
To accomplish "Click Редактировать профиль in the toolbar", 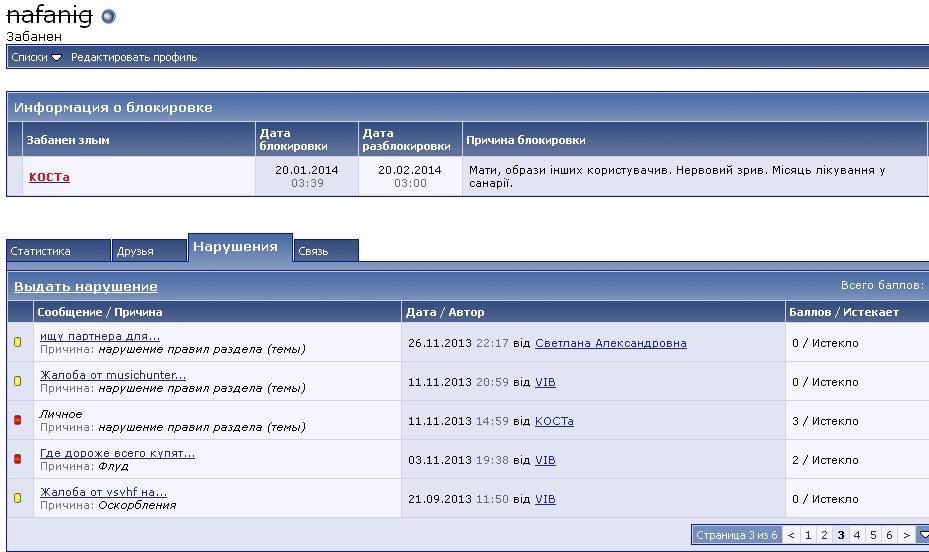I will [x=134, y=57].
